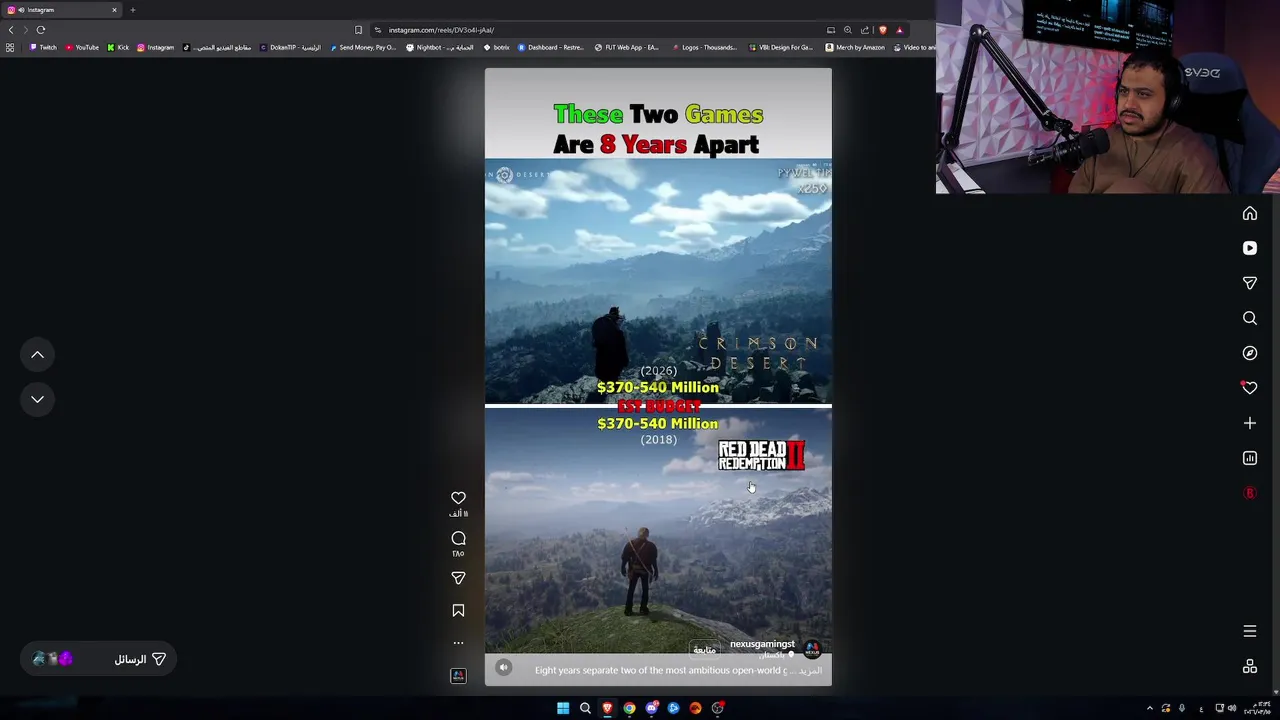
Task: Like the reel with the heart icon
Action: tap(458, 498)
